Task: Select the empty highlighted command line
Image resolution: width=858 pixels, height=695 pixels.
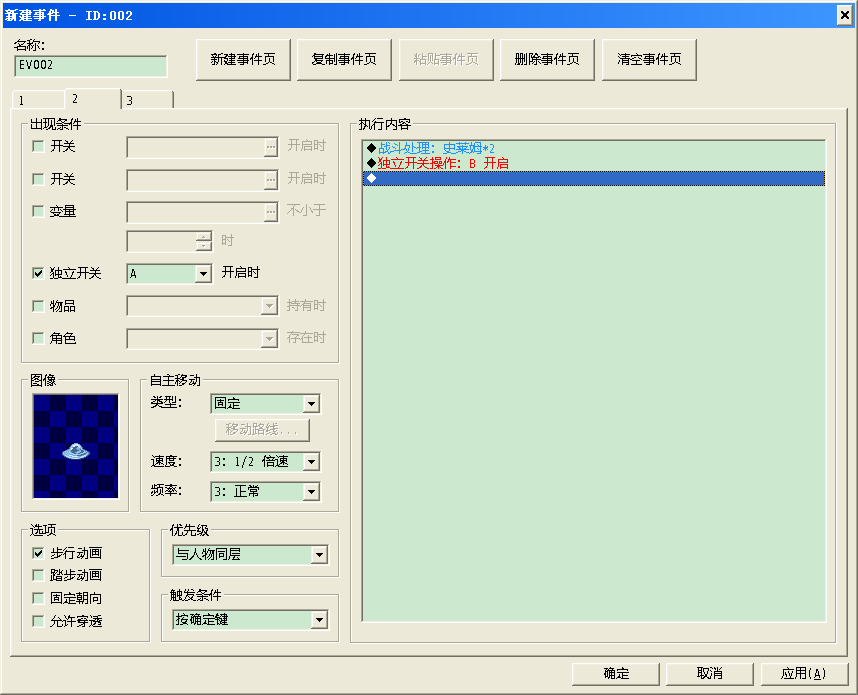Action: [x=594, y=178]
